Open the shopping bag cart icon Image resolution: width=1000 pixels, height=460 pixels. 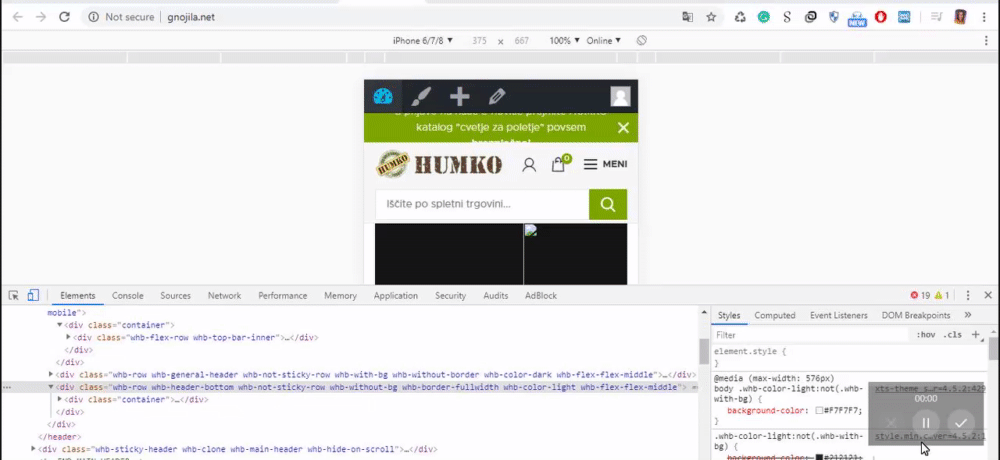pos(561,164)
